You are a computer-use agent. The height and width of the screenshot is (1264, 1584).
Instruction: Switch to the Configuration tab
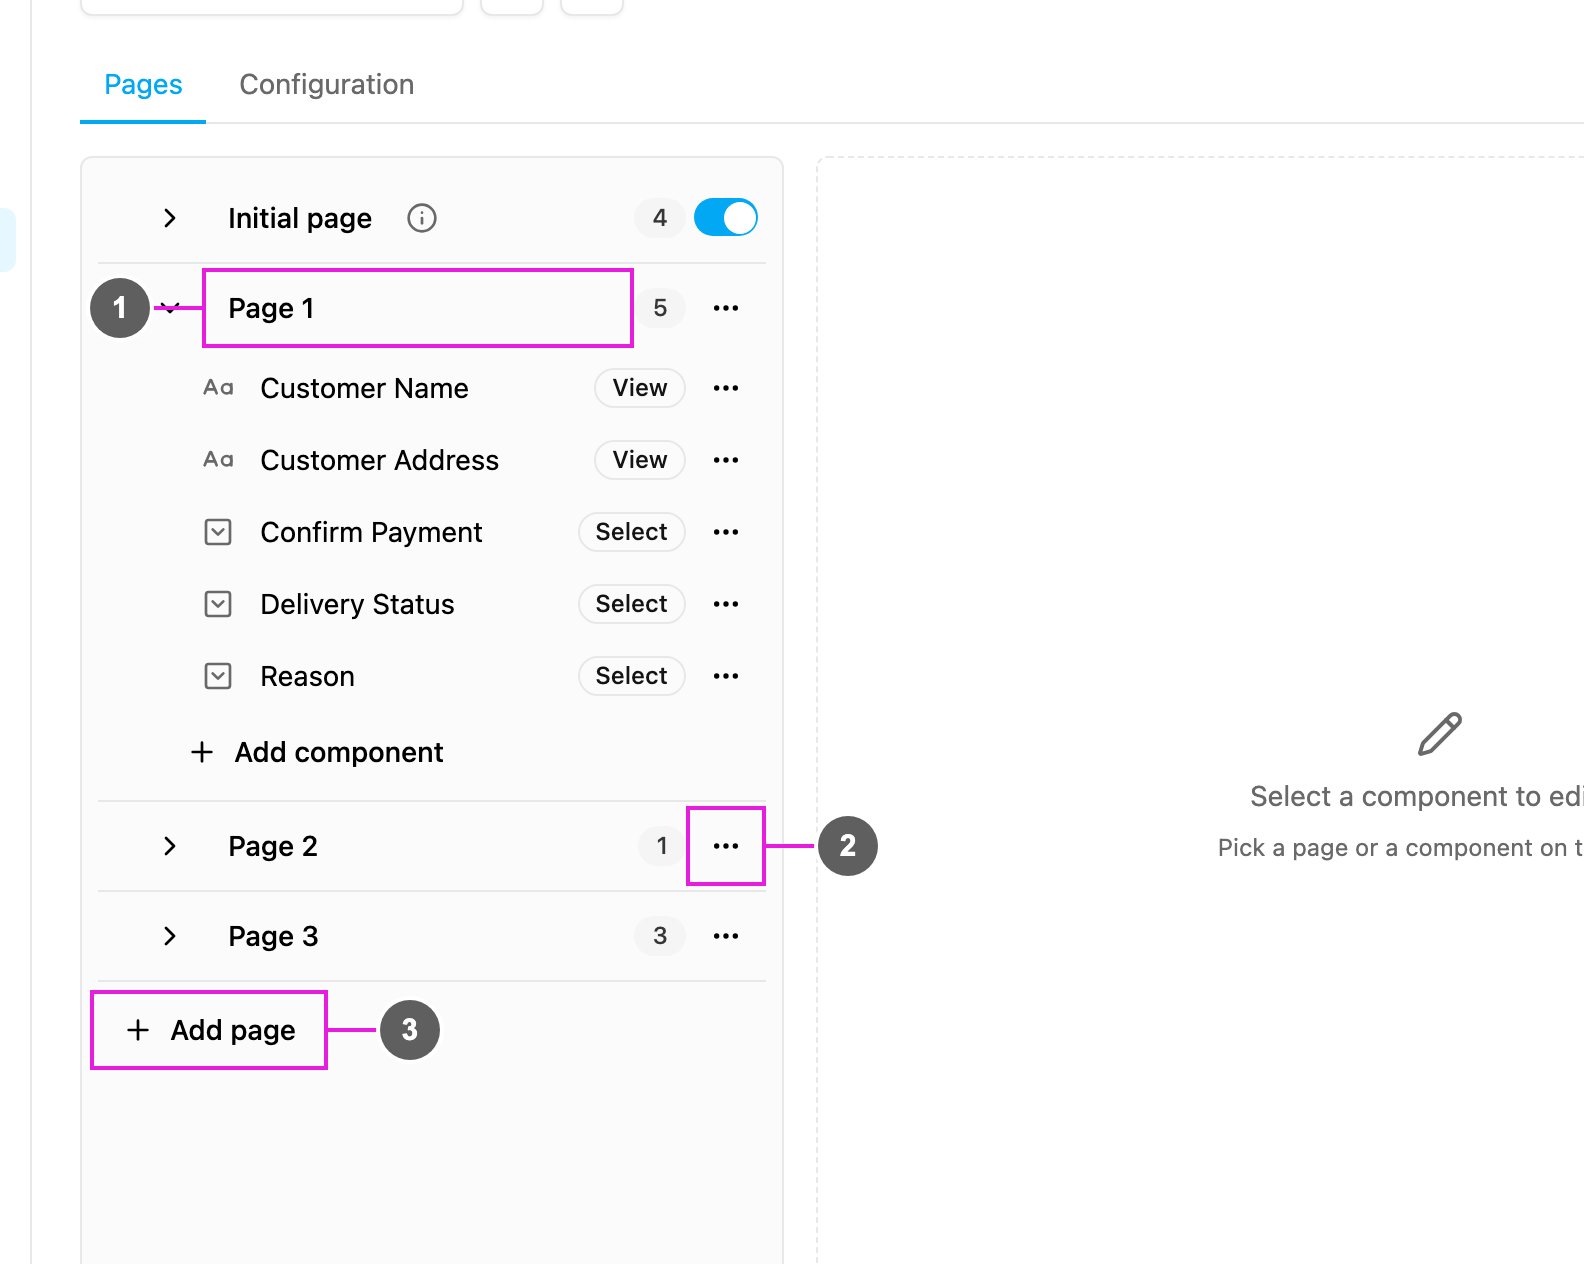coord(327,85)
